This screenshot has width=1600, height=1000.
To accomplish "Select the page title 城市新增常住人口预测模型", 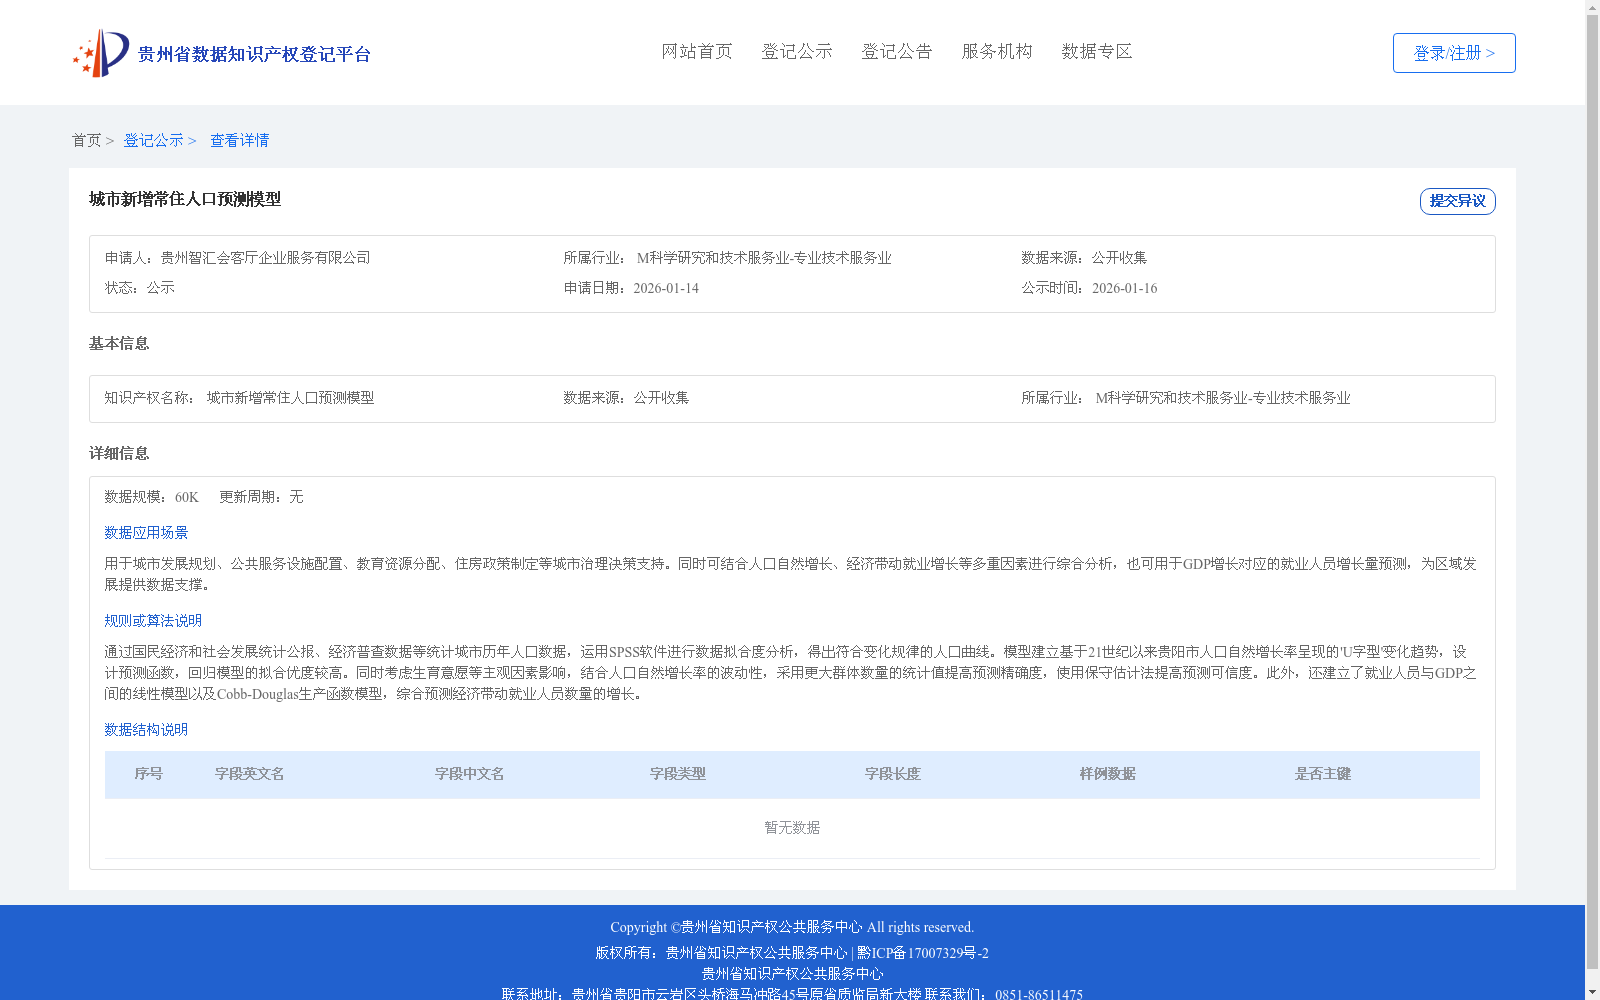I will pos(185,199).
